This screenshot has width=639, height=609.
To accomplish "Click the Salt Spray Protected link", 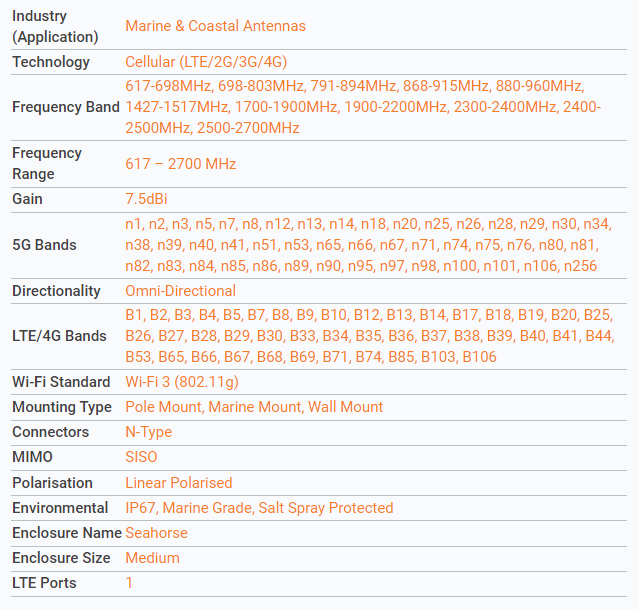I will [x=326, y=508].
